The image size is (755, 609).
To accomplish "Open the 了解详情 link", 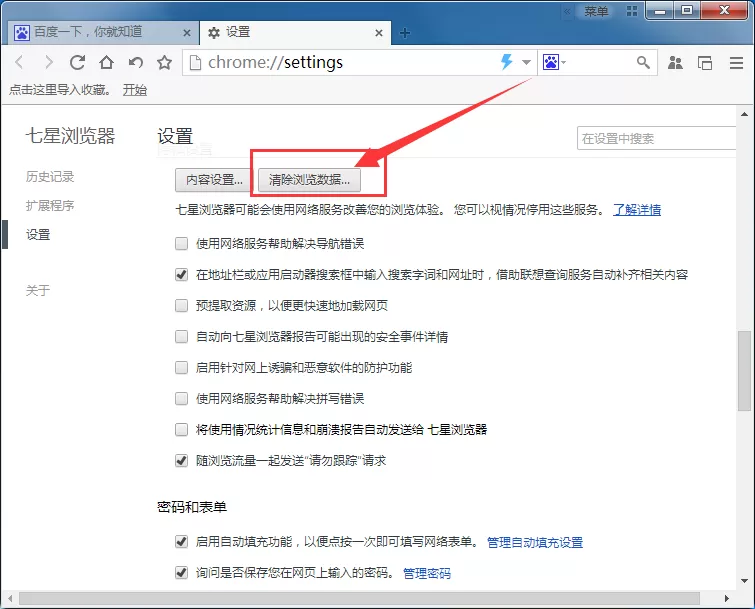I will pyautogui.click(x=637, y=209).
